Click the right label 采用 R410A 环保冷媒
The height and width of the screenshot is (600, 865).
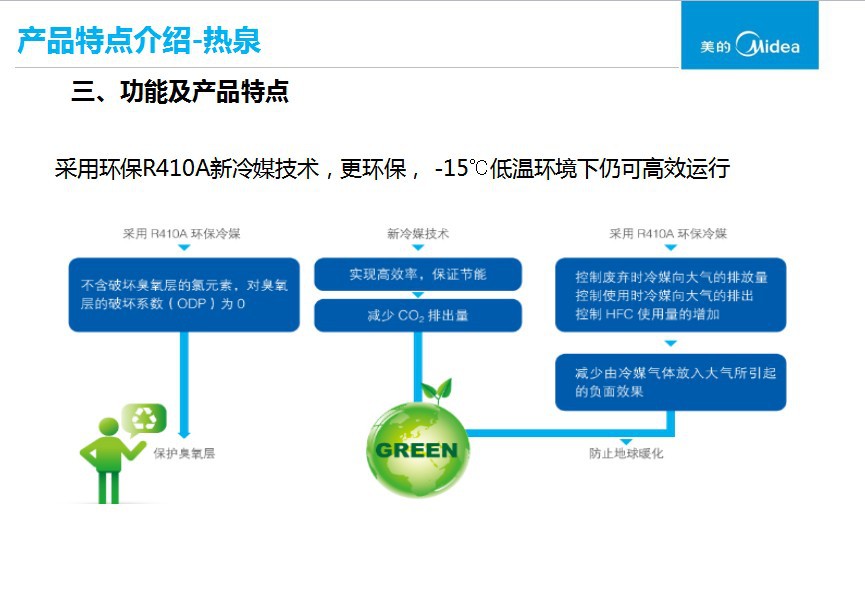coord(668,234)
